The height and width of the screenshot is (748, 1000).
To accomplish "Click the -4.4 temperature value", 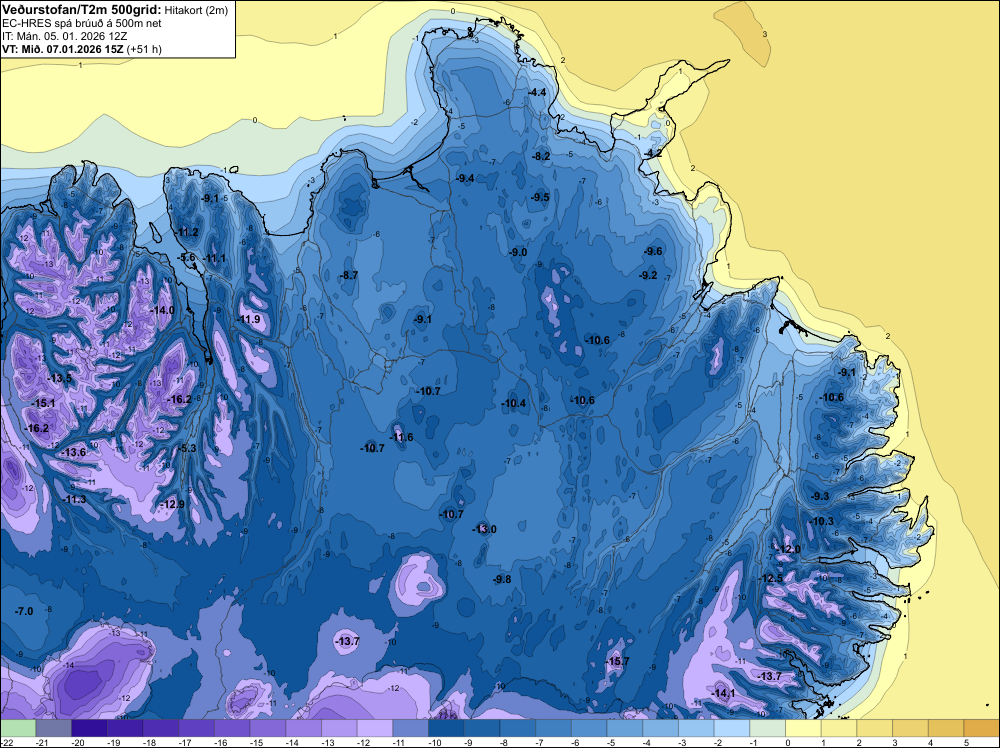I will [x=538, y=92].
